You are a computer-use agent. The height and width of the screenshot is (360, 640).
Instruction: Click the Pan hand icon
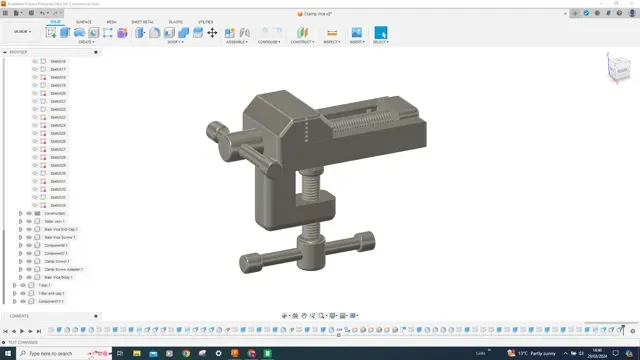304,316
